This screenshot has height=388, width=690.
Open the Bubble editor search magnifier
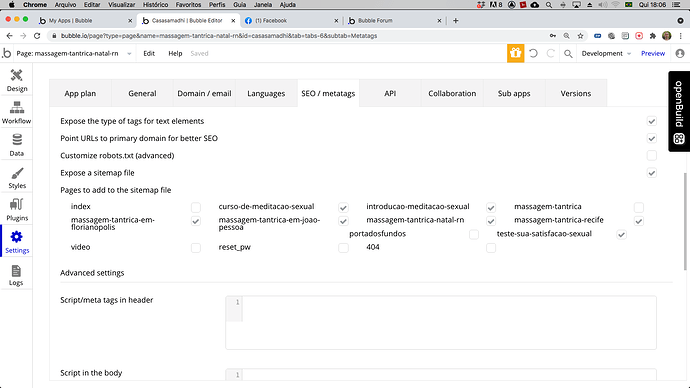click(x=568, y=54)
